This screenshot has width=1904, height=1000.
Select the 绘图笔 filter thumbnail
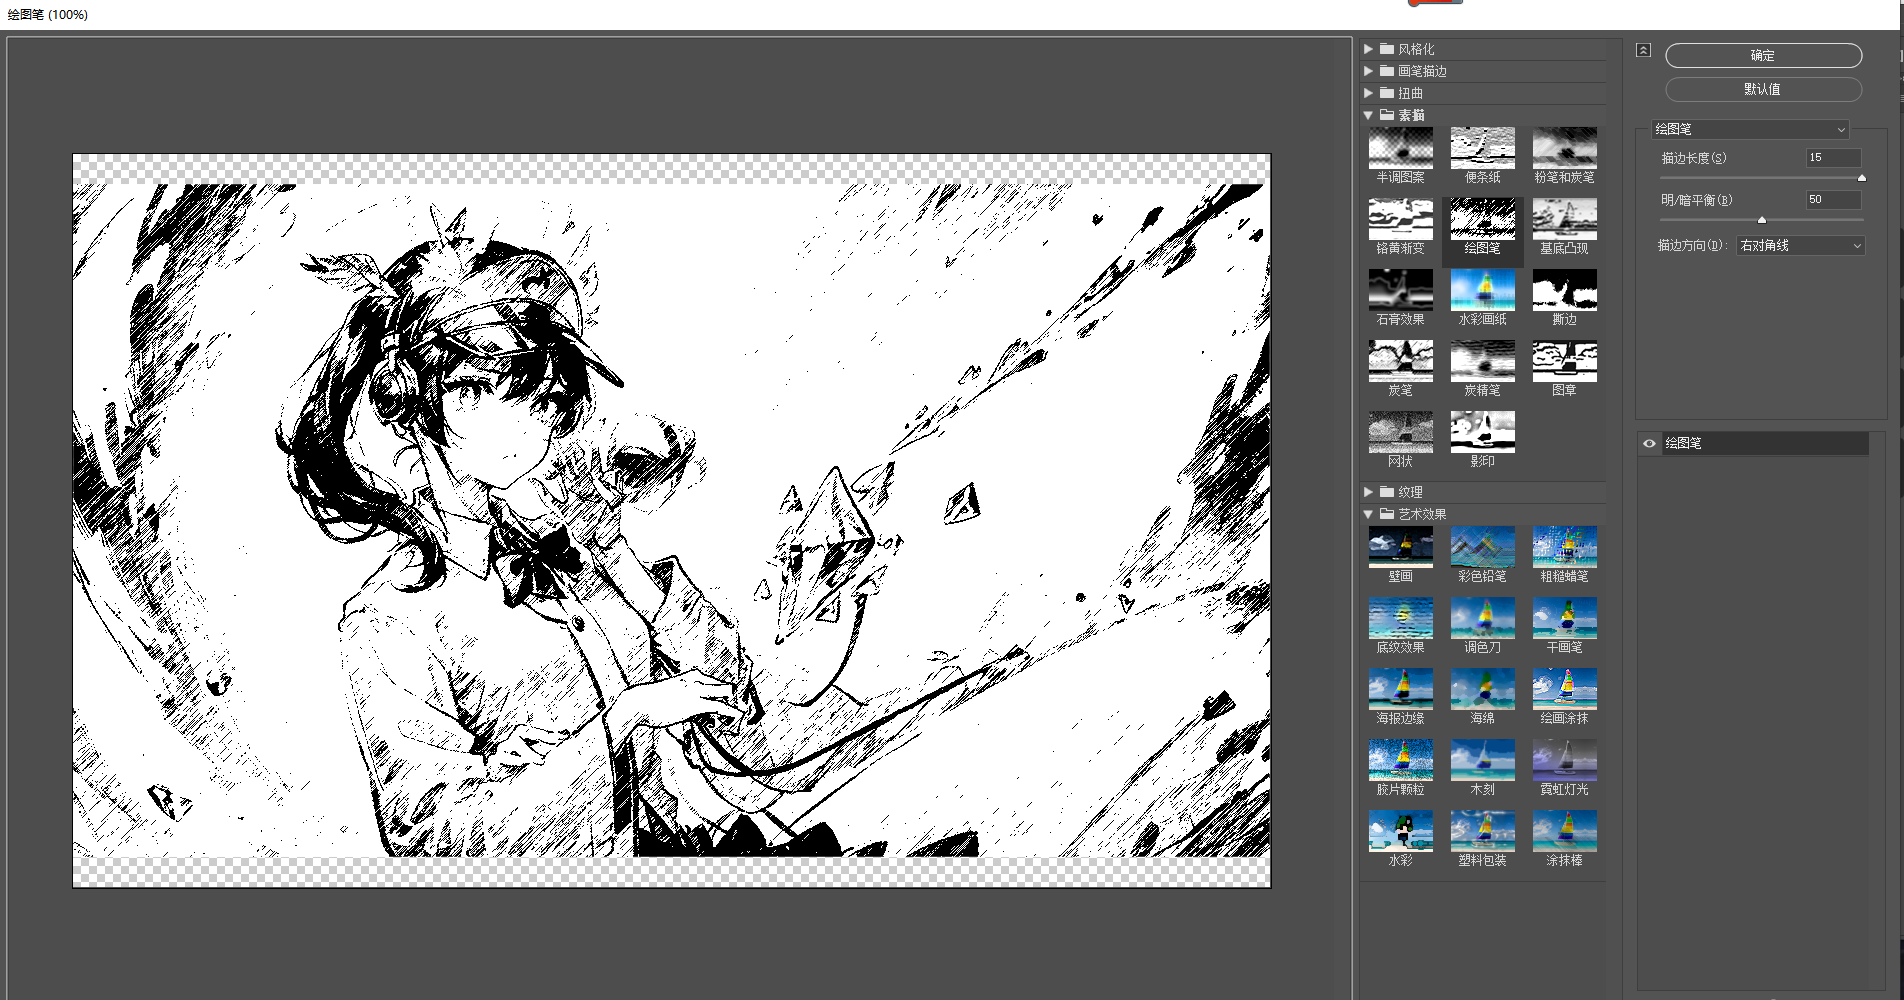click(1482, 219)
